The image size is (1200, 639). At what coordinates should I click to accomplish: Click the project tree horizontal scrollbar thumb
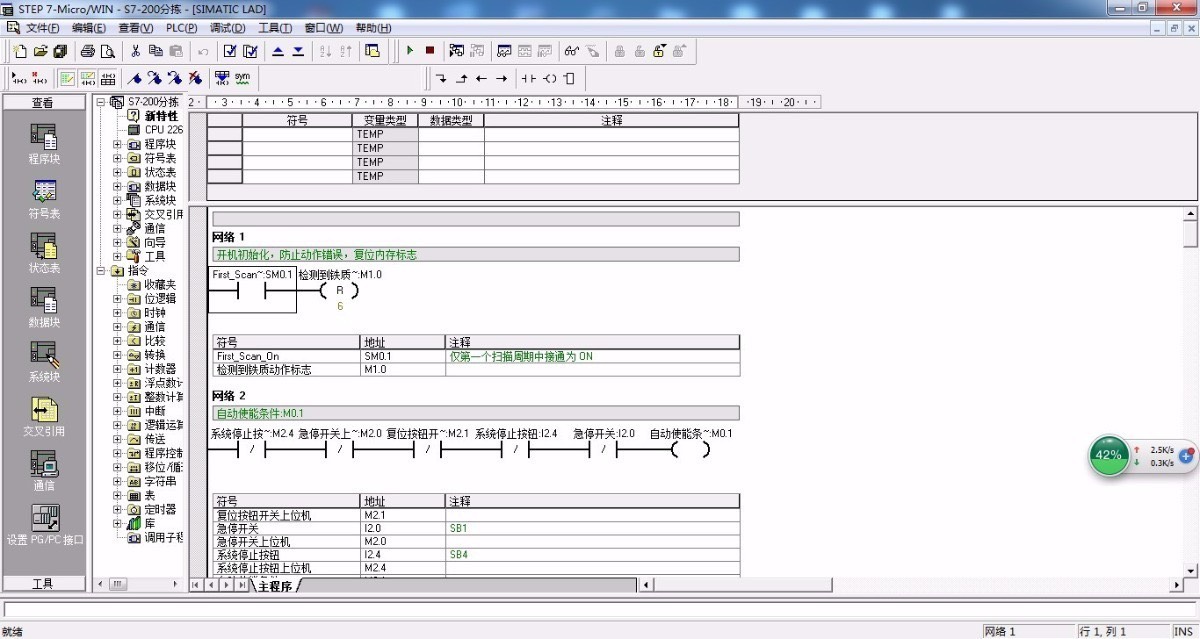(x=117, y=583)
